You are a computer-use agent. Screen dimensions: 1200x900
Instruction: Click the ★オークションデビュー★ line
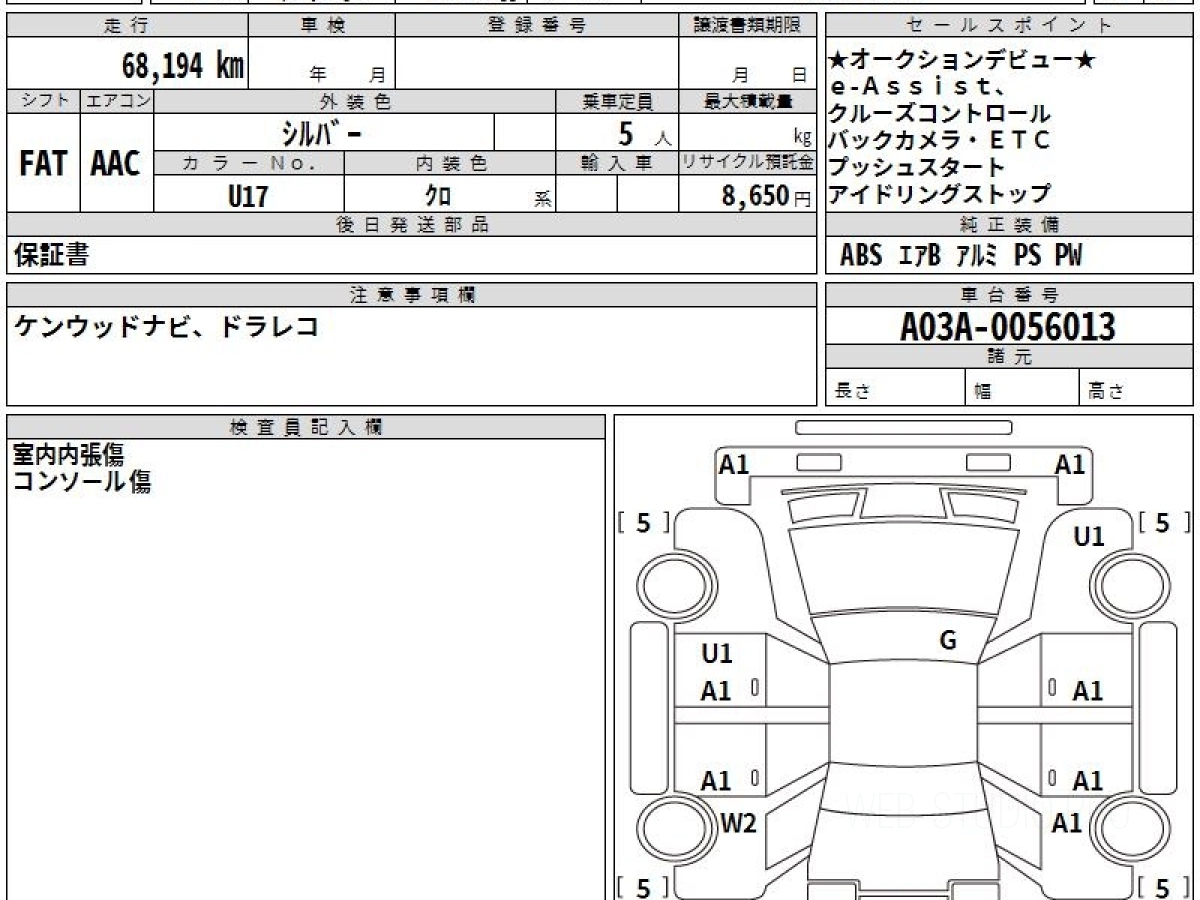point(962,61)
